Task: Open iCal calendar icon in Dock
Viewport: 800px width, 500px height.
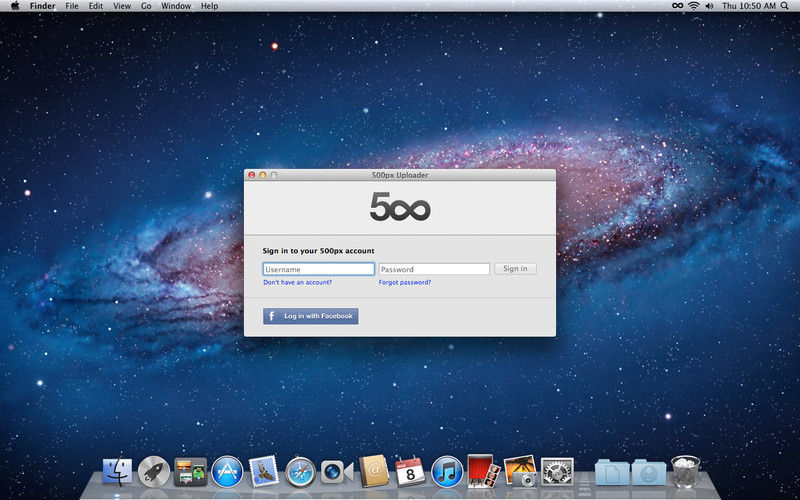Action: click(x=410, y=470)
